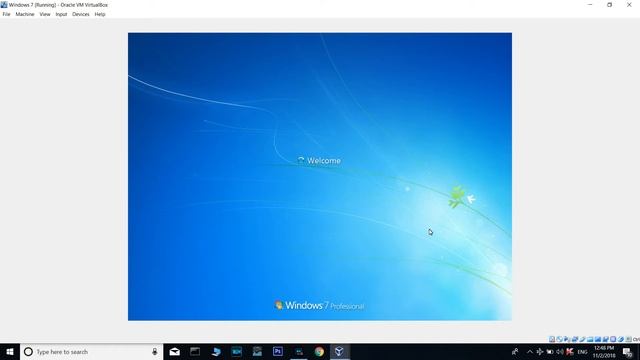Open Mail from the taskbar
Image resolution: width=640 pixels, height=360 pixels.
[175, 351]
